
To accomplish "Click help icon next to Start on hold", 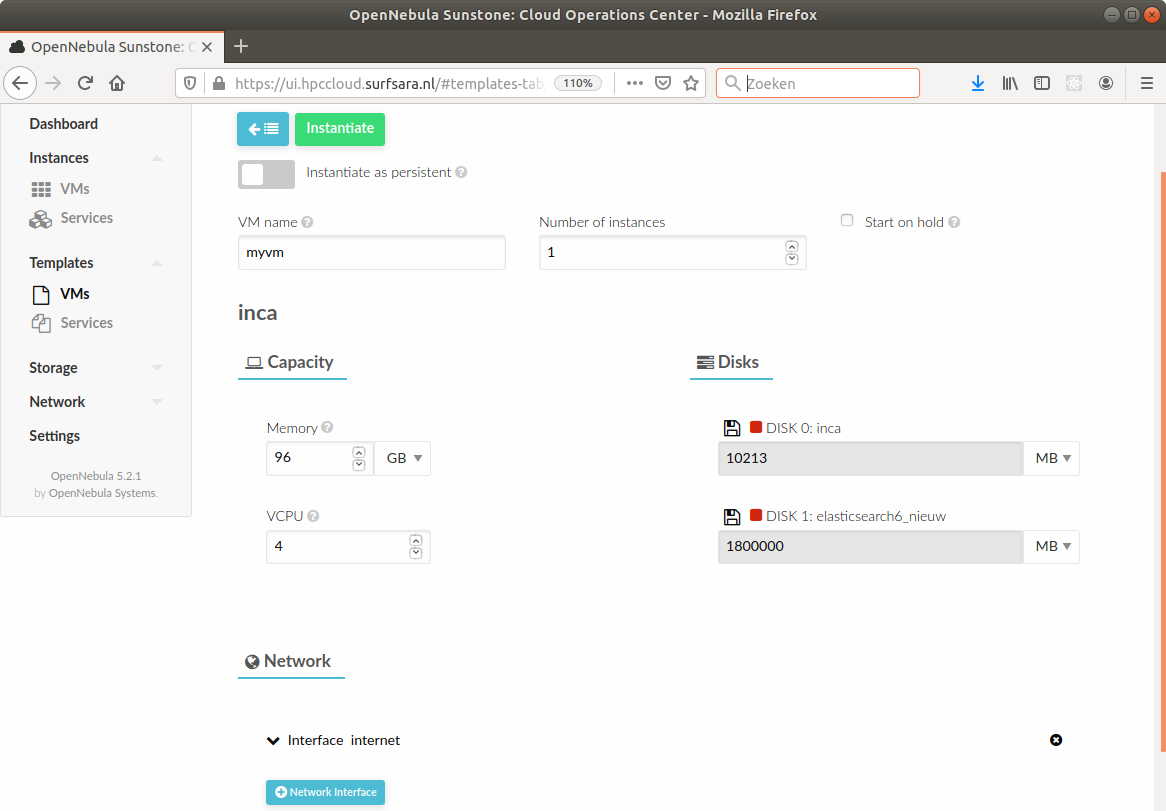I will pyautogui.click(x=954, y=222).
